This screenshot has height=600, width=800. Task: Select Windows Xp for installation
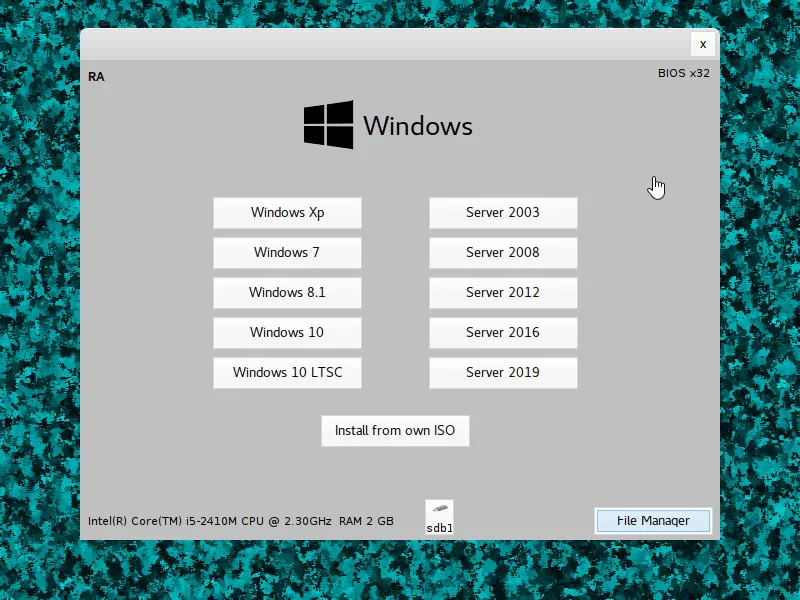[x=287, y=212]
